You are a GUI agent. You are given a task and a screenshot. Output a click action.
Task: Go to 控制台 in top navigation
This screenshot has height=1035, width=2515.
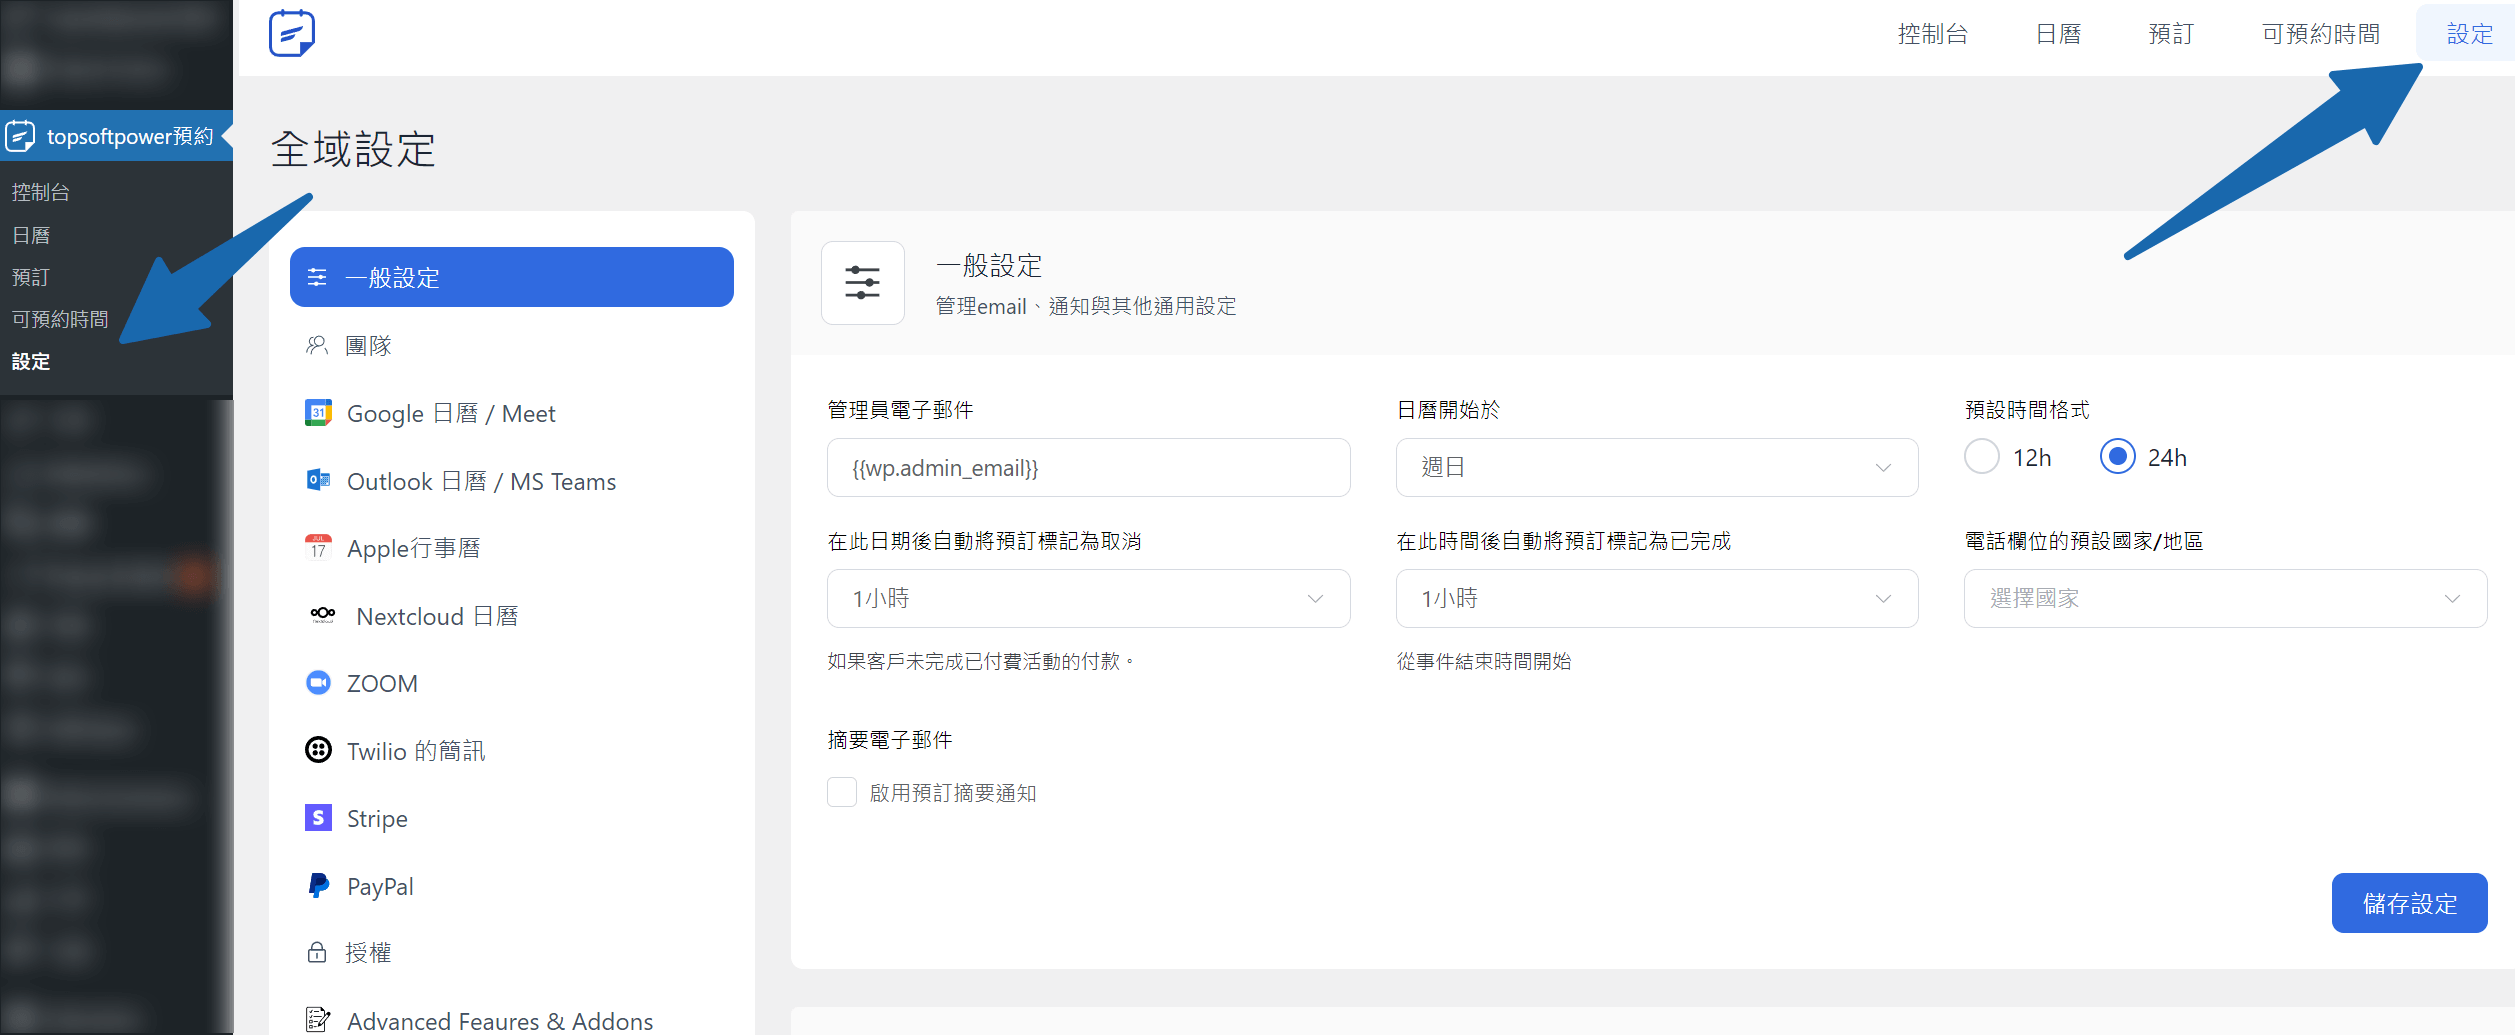(x=1932, y=34)
